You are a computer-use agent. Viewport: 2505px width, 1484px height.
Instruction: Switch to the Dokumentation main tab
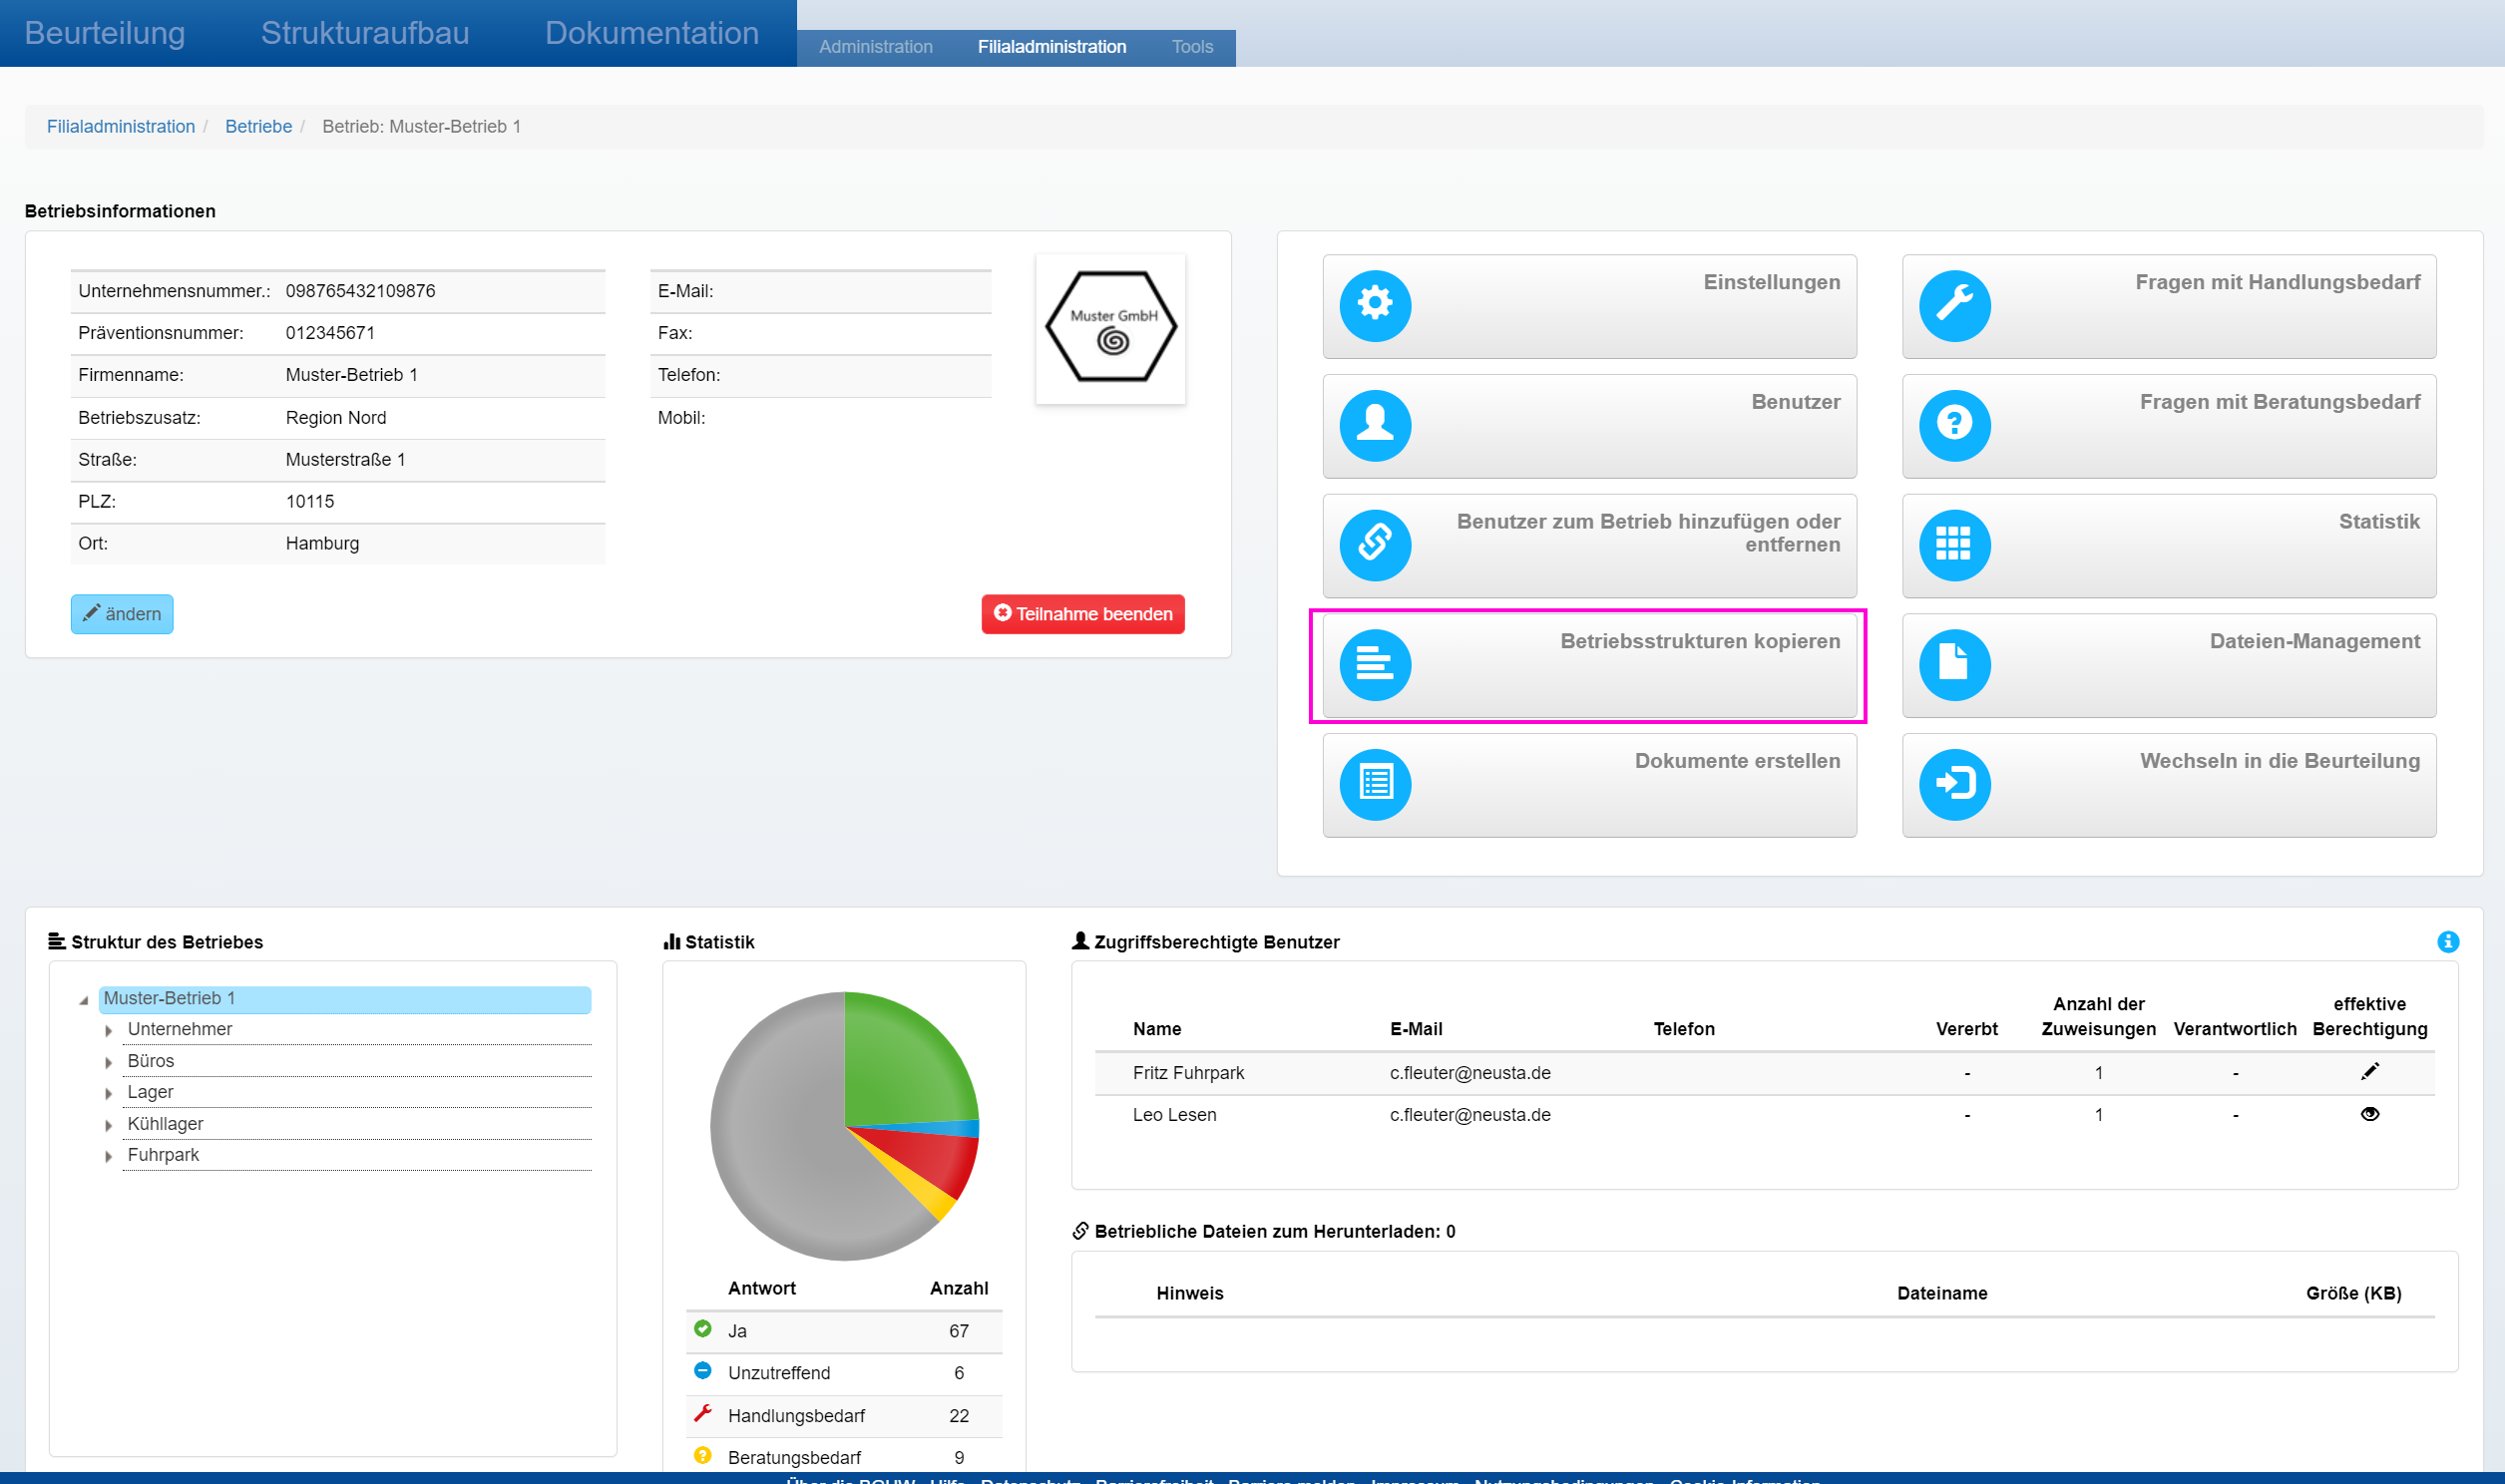652,33
